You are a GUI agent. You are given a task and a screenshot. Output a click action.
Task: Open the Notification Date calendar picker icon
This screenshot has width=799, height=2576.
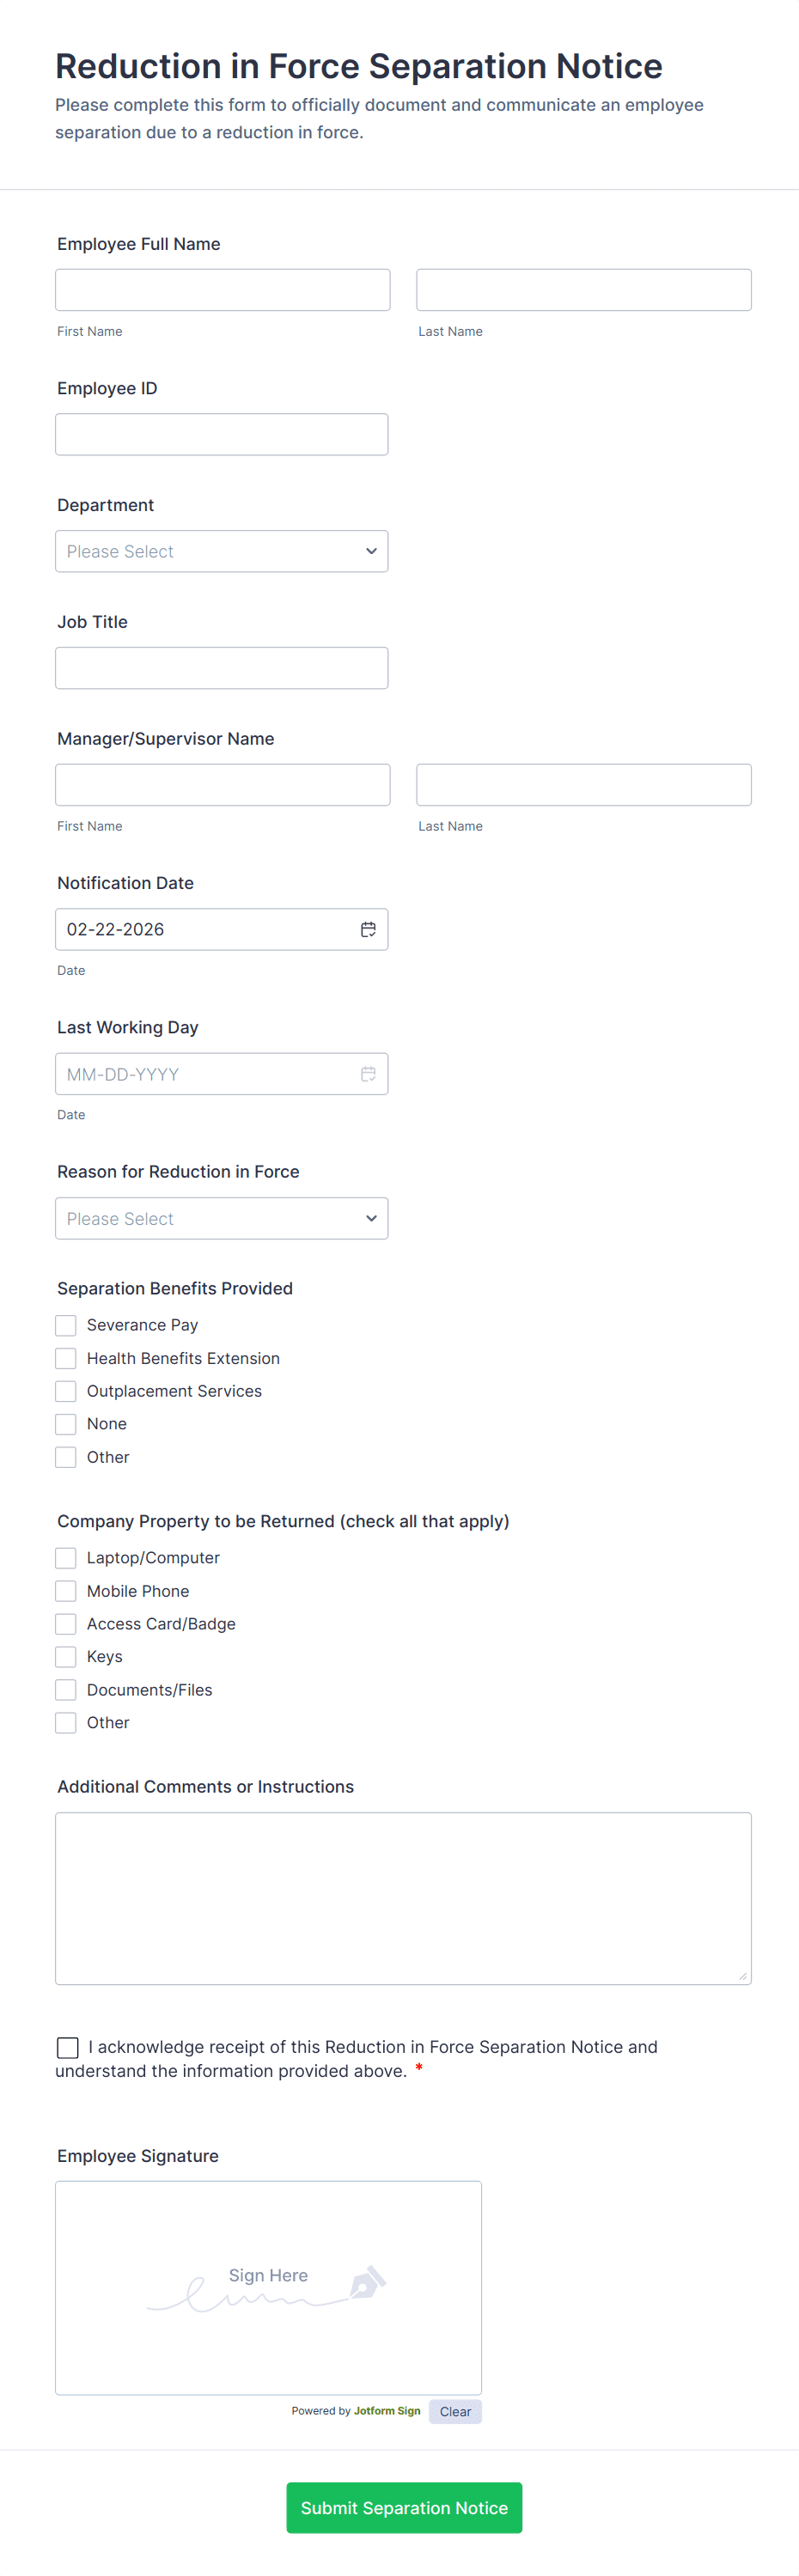click(368, 929)
